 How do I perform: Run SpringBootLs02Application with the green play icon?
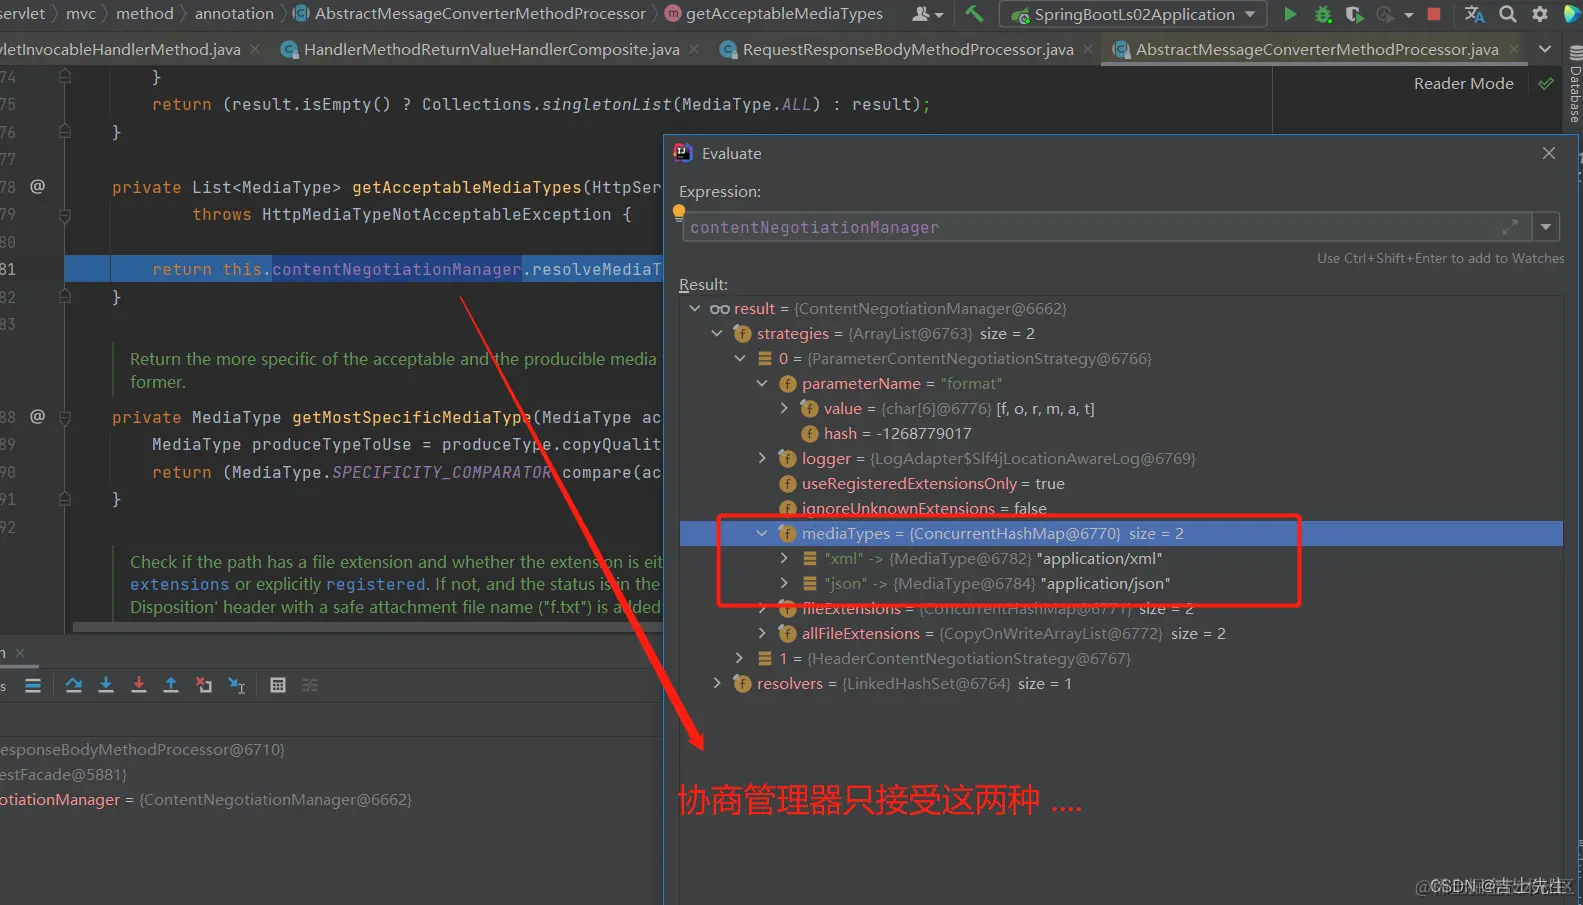point(1290,14)
